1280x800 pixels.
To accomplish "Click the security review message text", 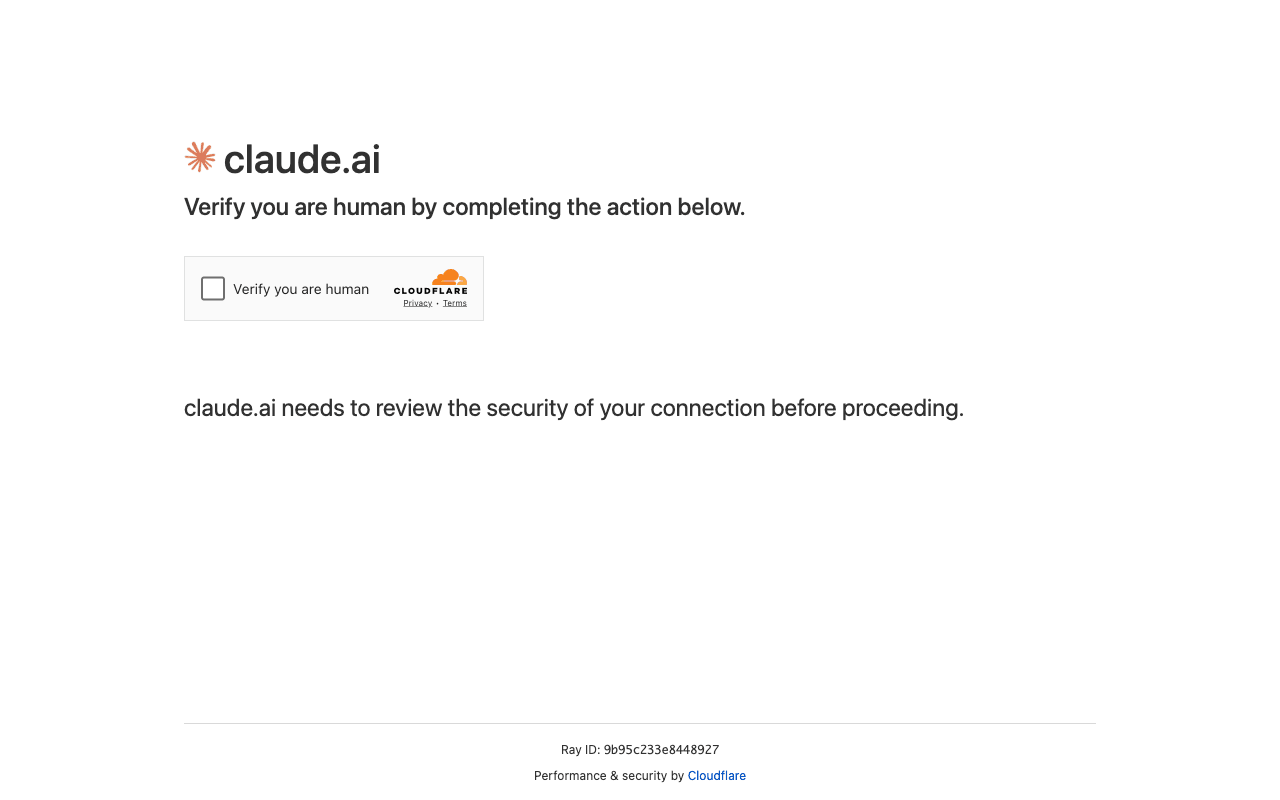I will (x=573, y=408).
